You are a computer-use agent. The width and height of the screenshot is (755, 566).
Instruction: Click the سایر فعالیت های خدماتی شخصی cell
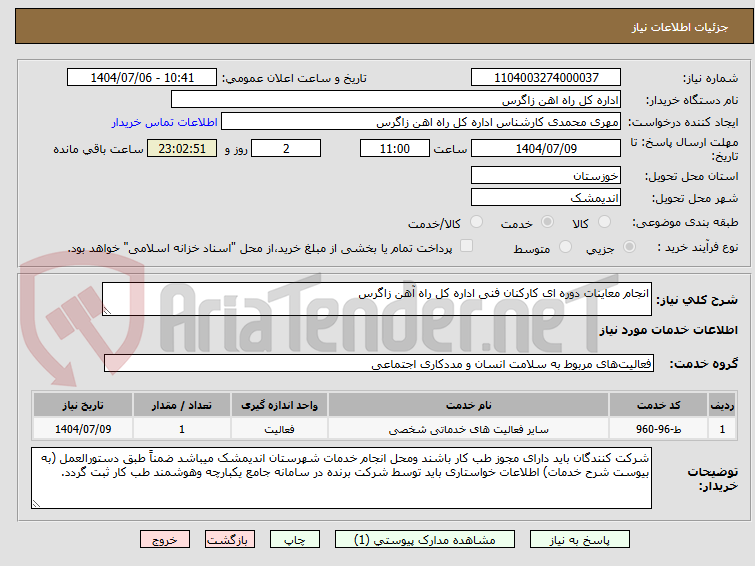[469, 429]
